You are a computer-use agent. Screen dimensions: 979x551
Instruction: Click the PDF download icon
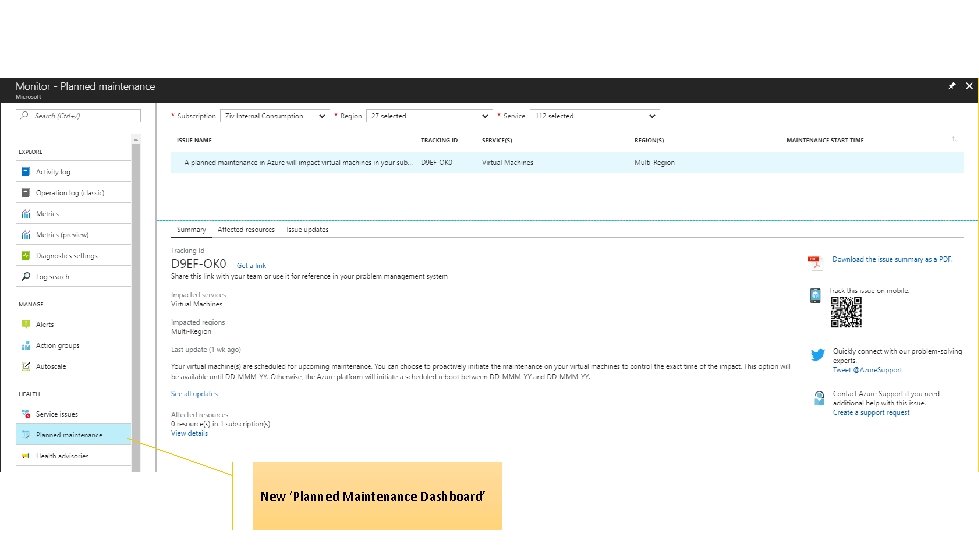pos(814,263)
